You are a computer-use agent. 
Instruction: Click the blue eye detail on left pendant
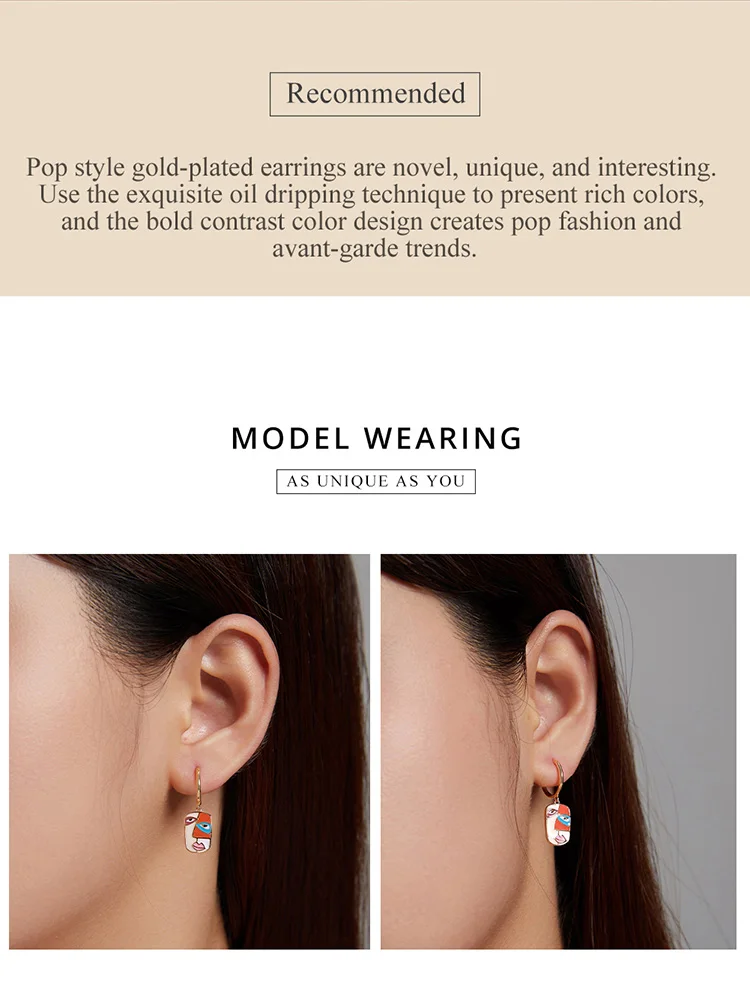[203, 829]
